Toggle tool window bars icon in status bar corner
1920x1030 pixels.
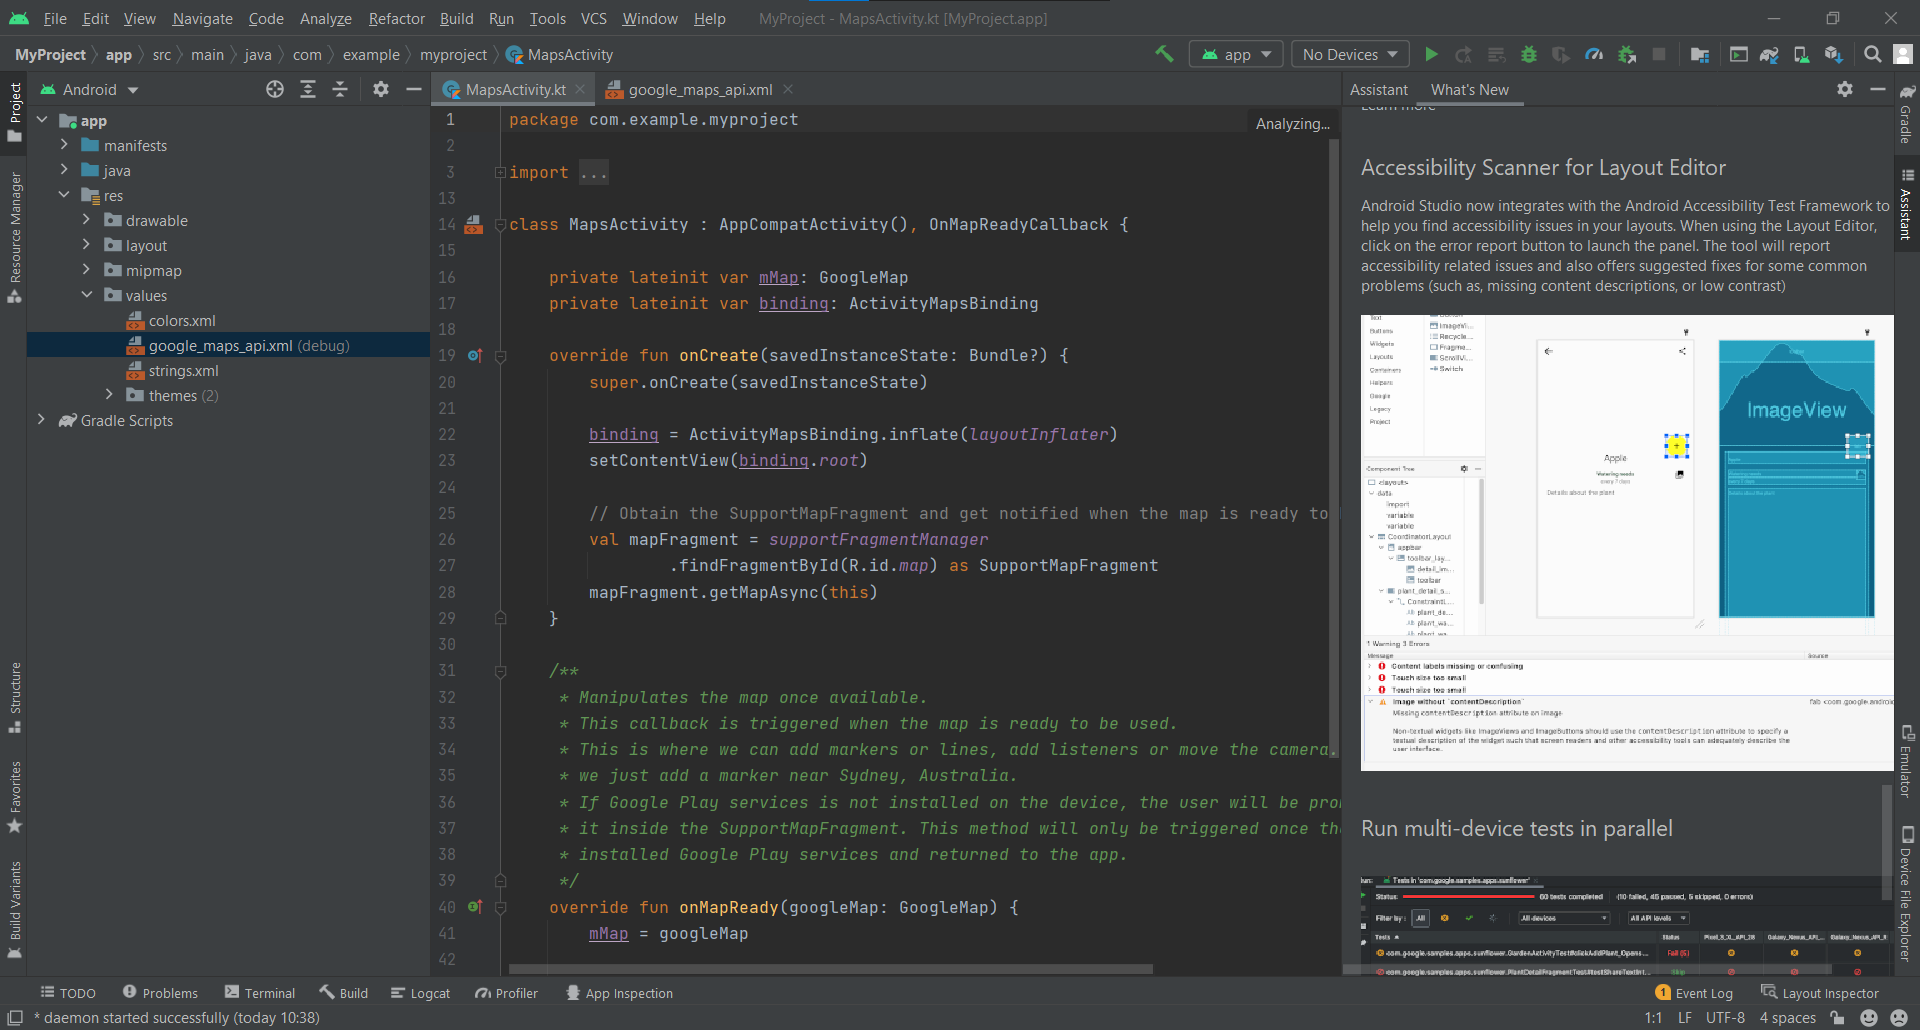(15, 1018)
